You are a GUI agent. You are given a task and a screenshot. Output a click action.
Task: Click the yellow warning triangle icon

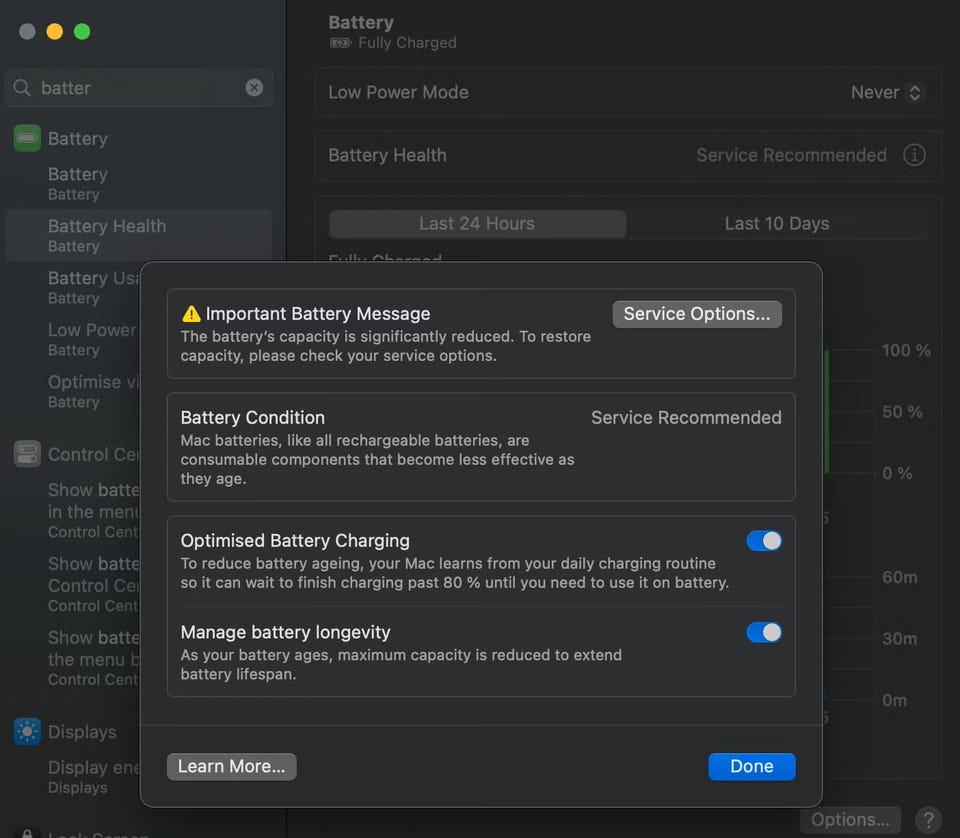191,314
